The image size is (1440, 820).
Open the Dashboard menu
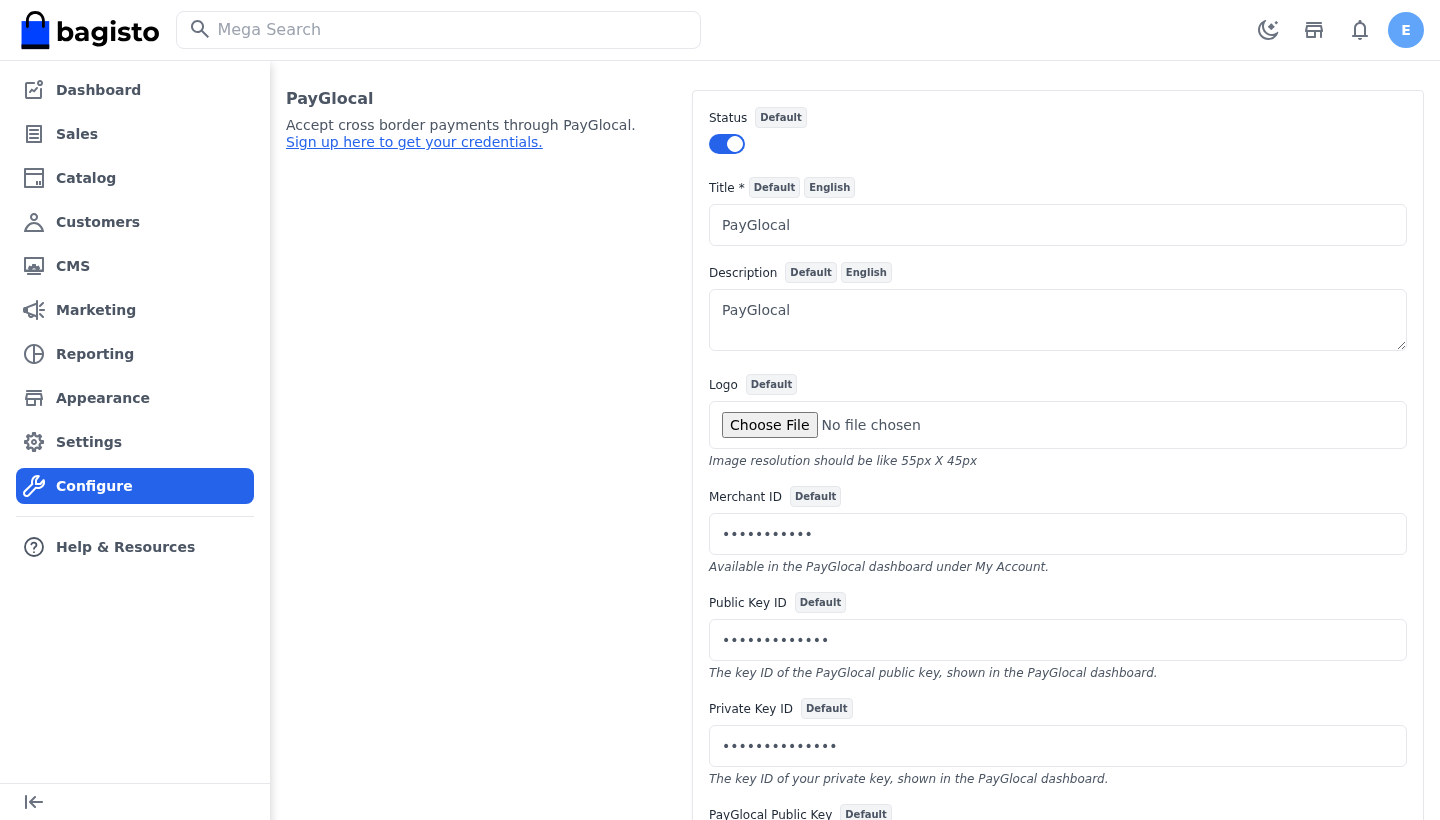click(x=135, y=90)
